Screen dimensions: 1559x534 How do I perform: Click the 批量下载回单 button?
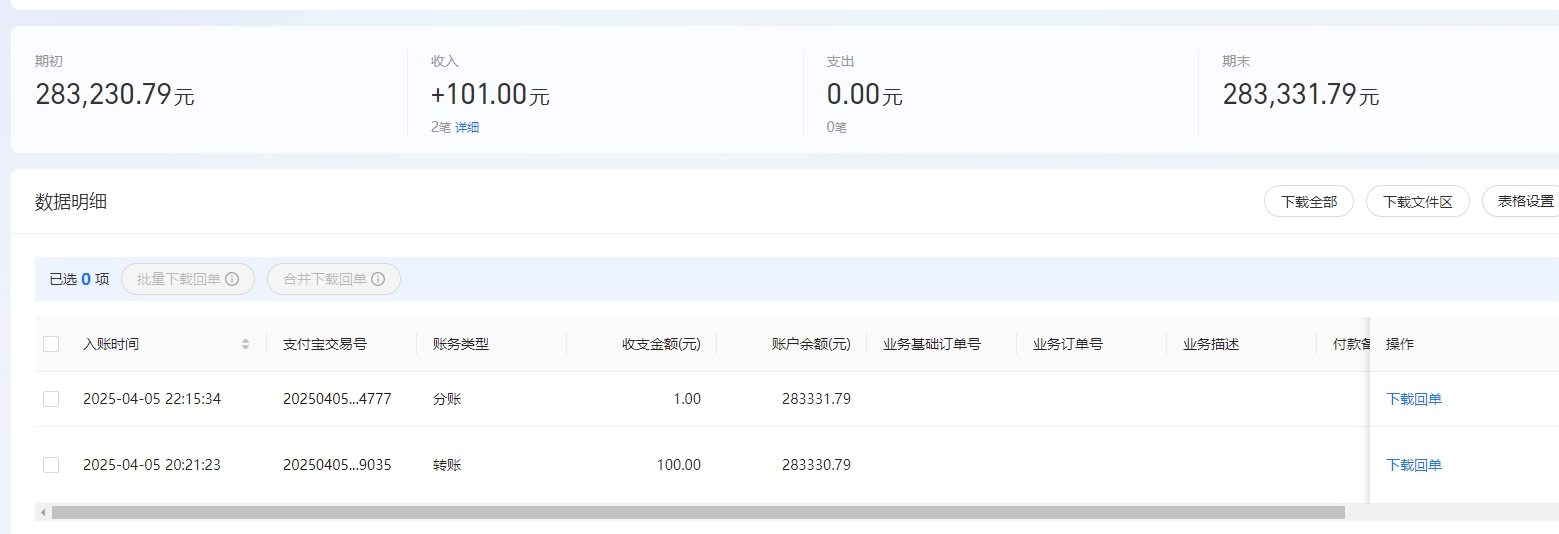click(188, 279)
